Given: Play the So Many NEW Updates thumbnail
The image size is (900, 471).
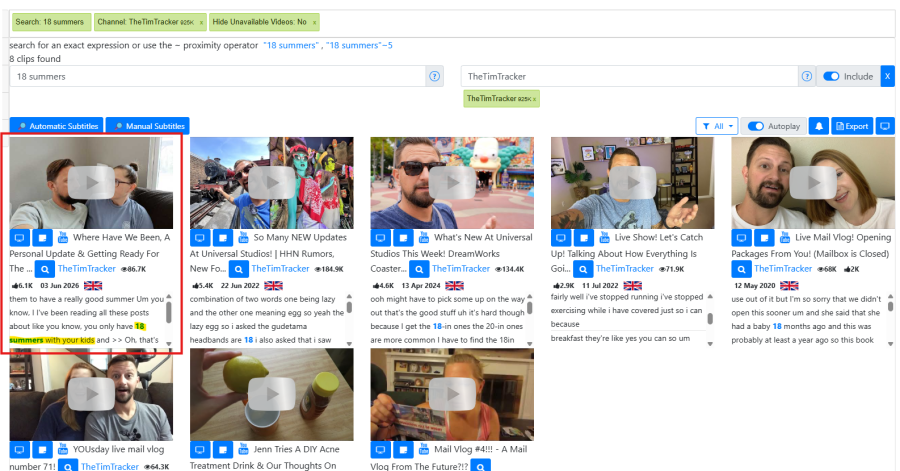Looking at the screenshot, I should (271, 183).
